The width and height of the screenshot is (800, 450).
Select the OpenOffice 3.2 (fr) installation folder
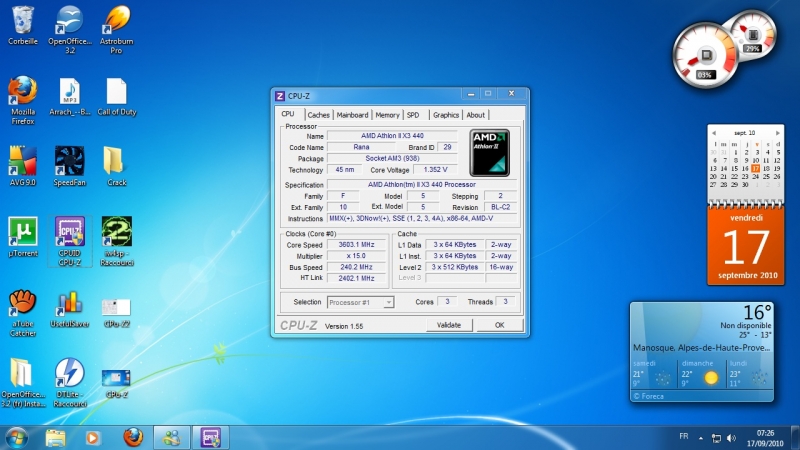pyautogui.click(x=22, y=383)
